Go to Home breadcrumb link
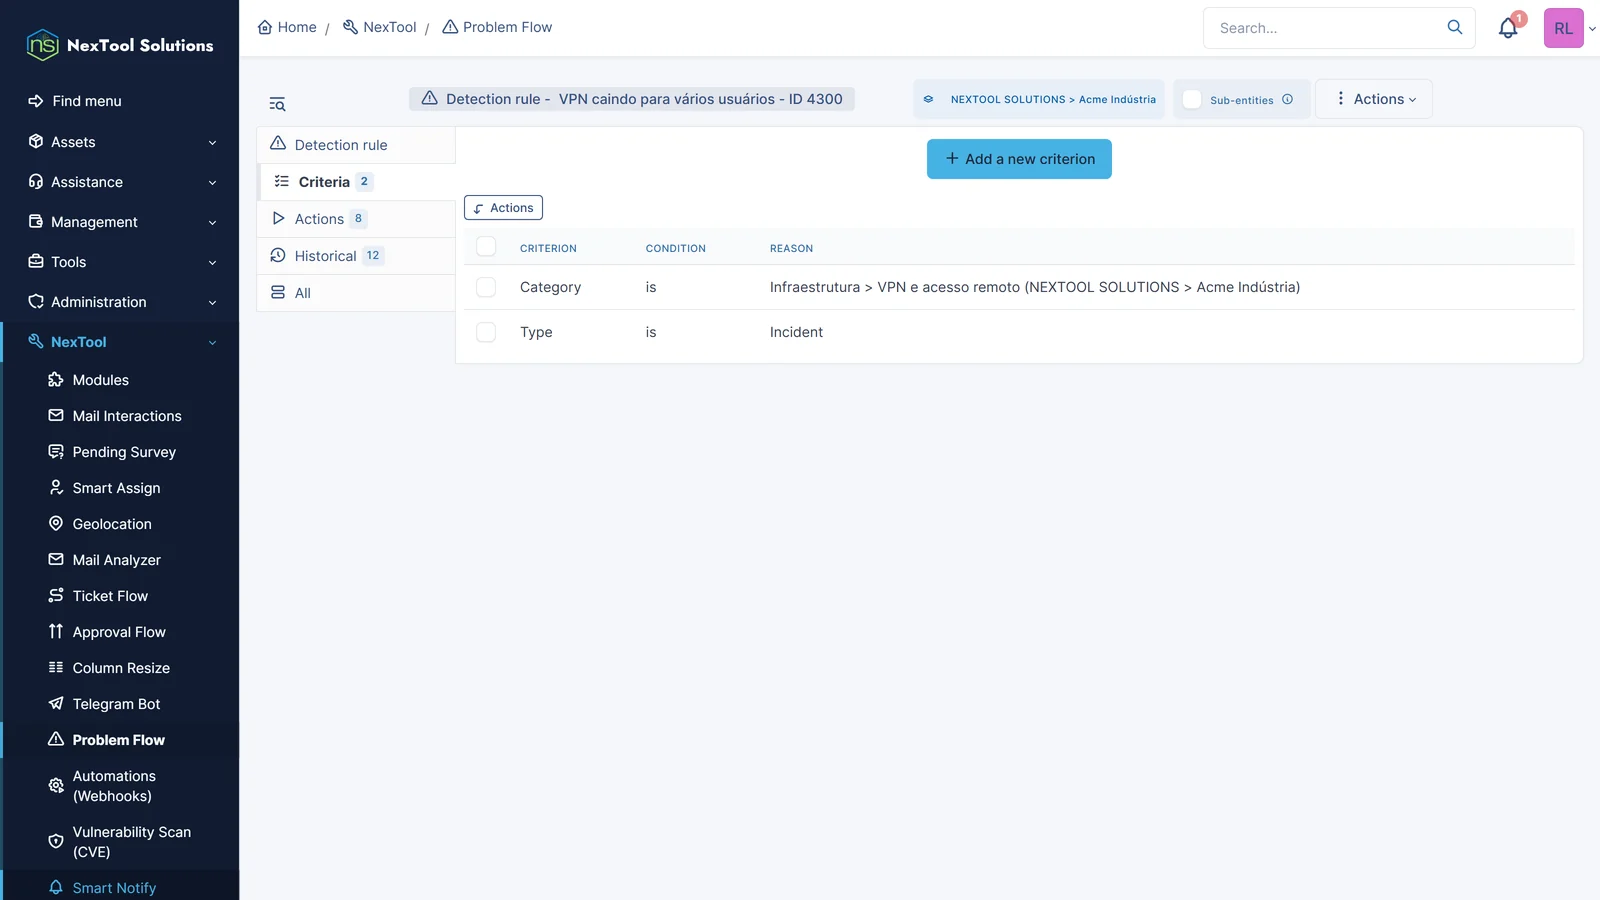This screenshot has height=900, width=1600. pos(287,27)
